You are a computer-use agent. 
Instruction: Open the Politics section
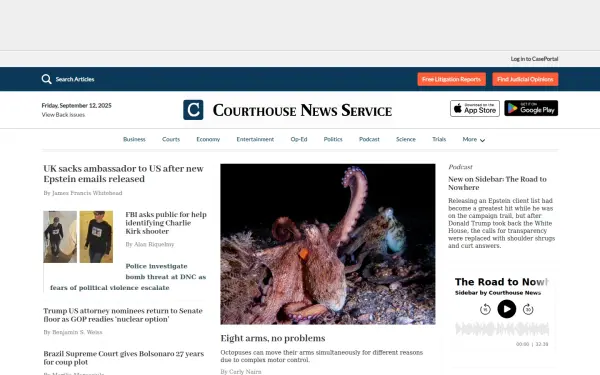[x=333, y=139]
